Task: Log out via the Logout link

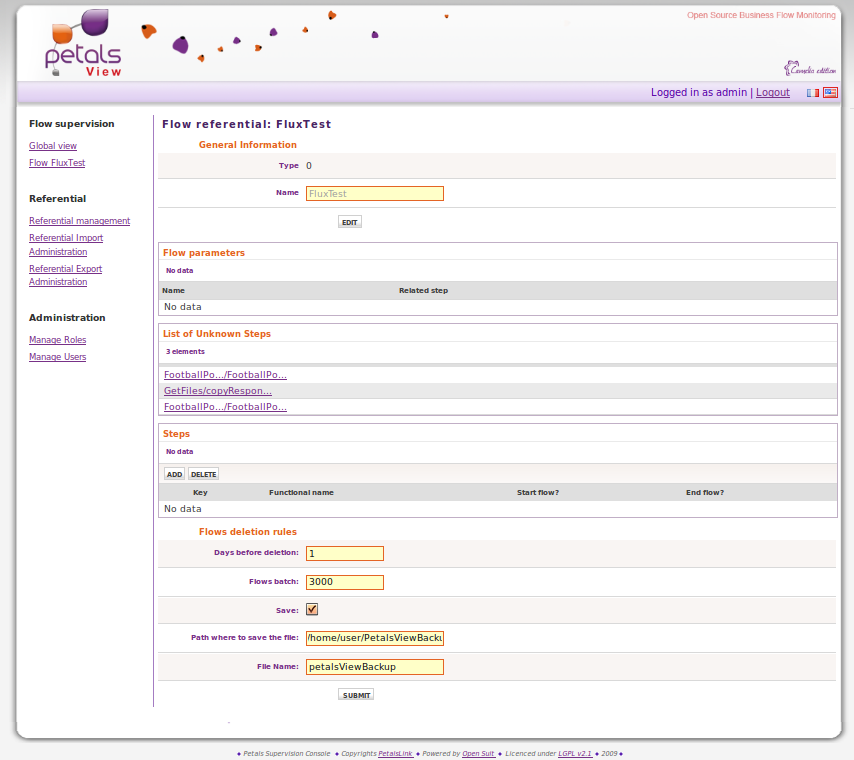Action: click(x=772, y=93)
